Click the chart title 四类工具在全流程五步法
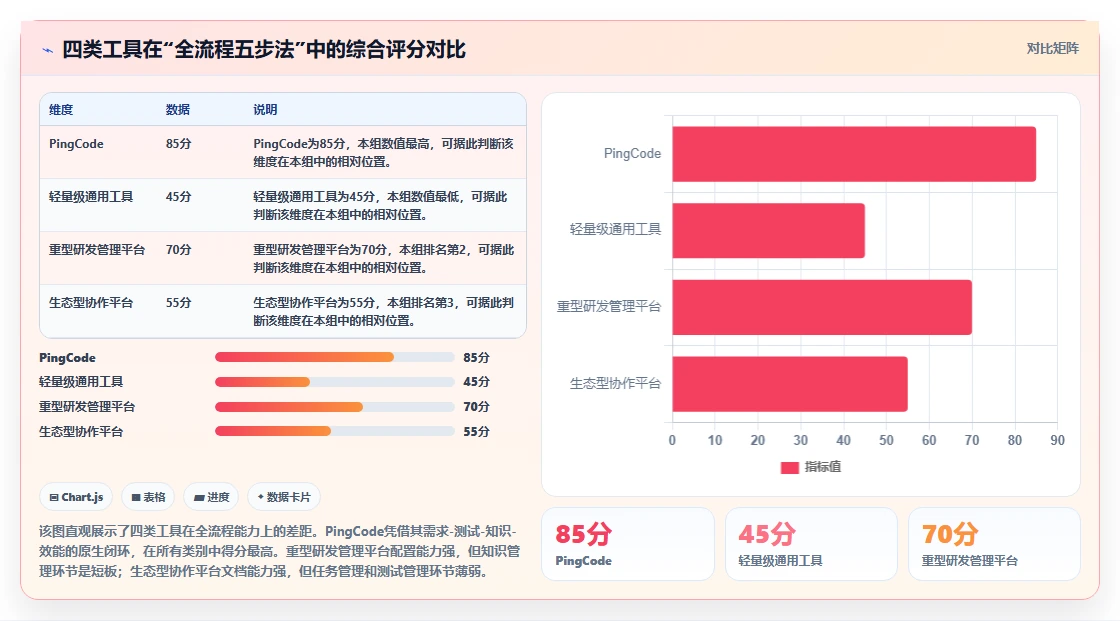The image size is (1120, 621). 264,49
